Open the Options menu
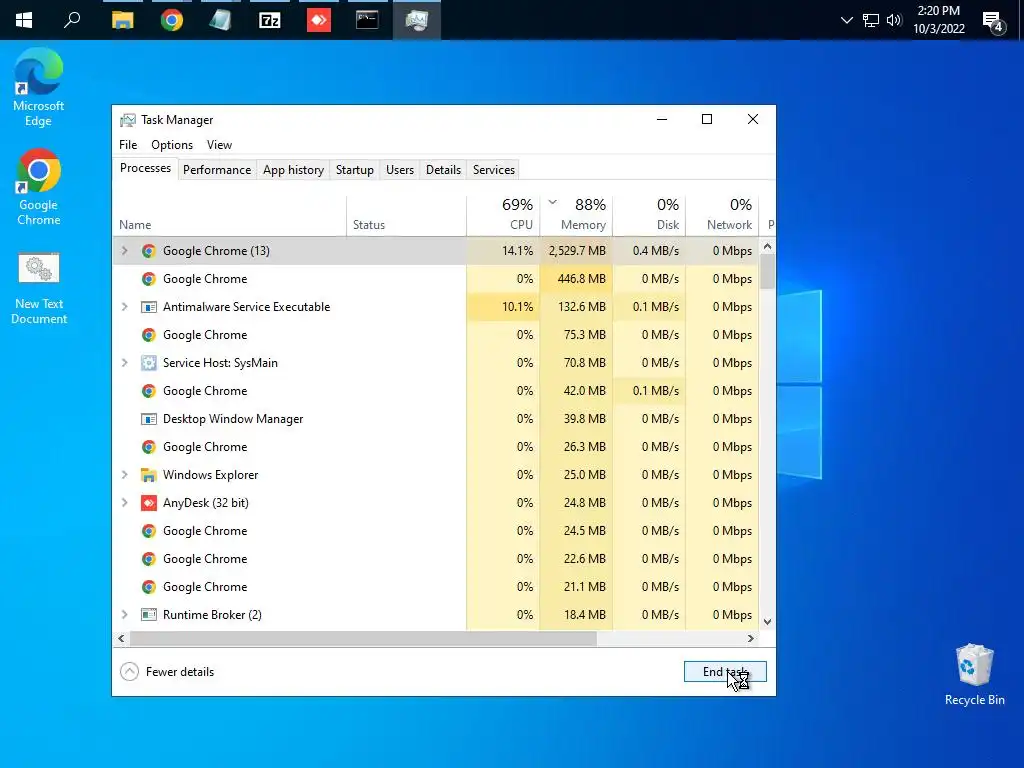The image size is (1024, 768). point(172,145)
